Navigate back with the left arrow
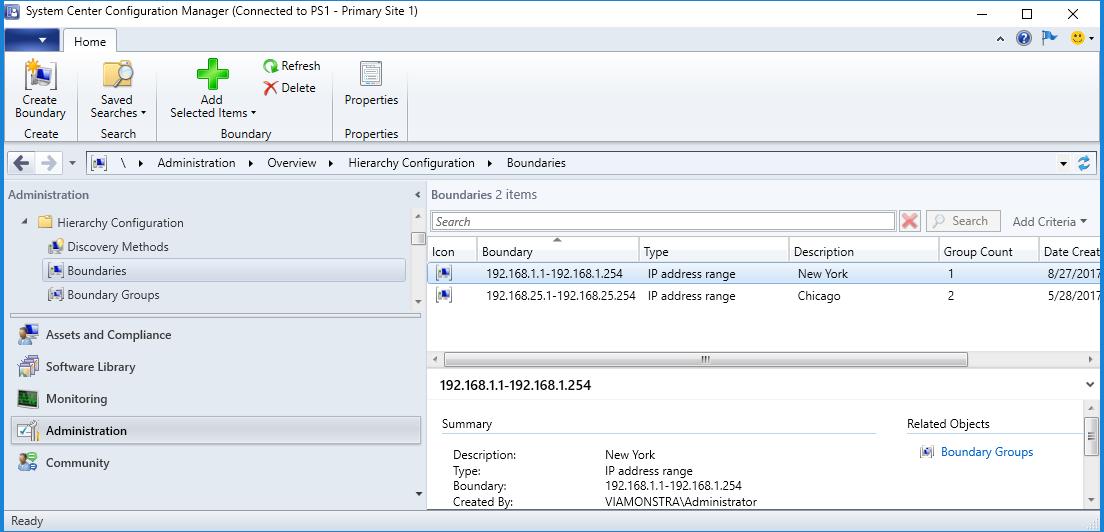 (22, 163)
